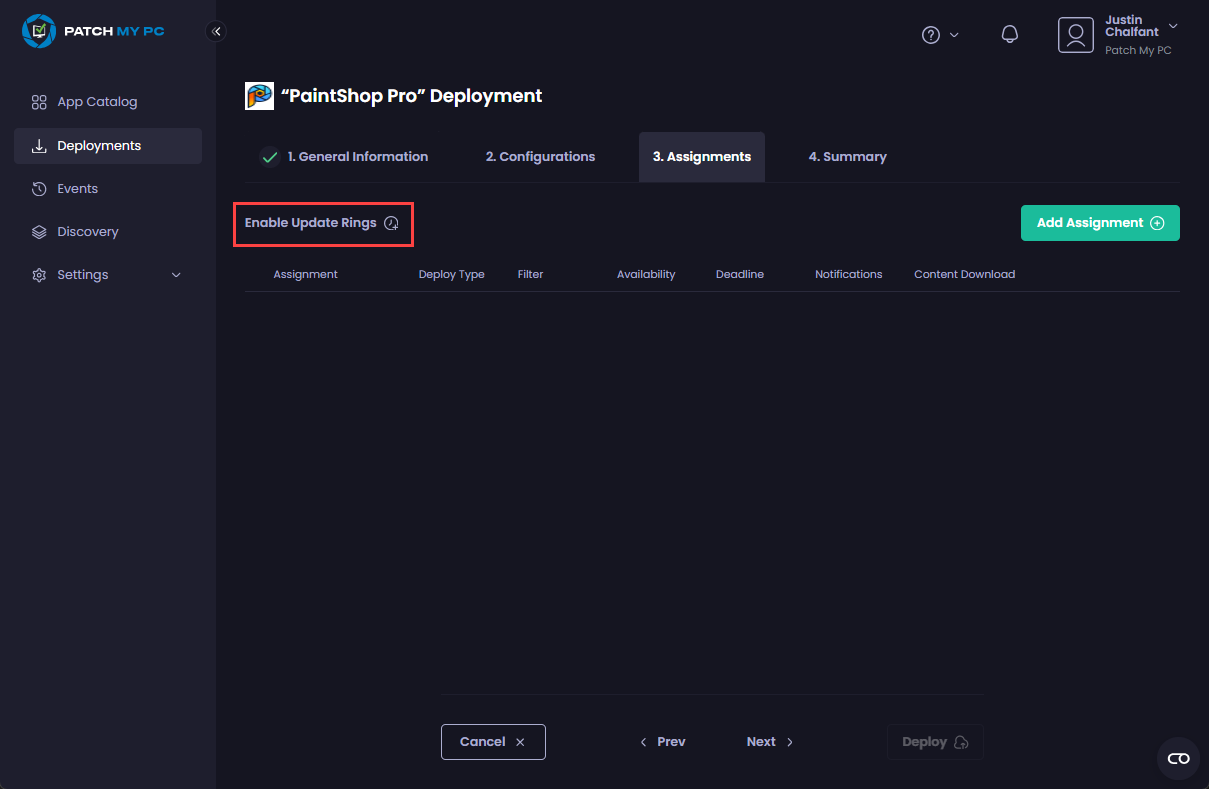Viewport: 1209px width, 789px height.
Task: Click the Discovery layers icon
Action: [x=39, y=231]
